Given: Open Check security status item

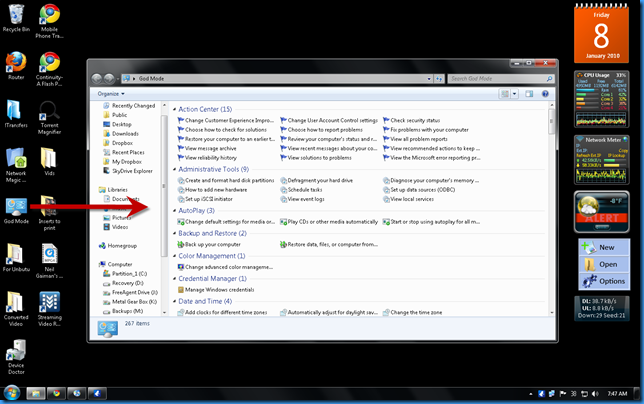Looking at the screenshot, I should coord(412,120).
